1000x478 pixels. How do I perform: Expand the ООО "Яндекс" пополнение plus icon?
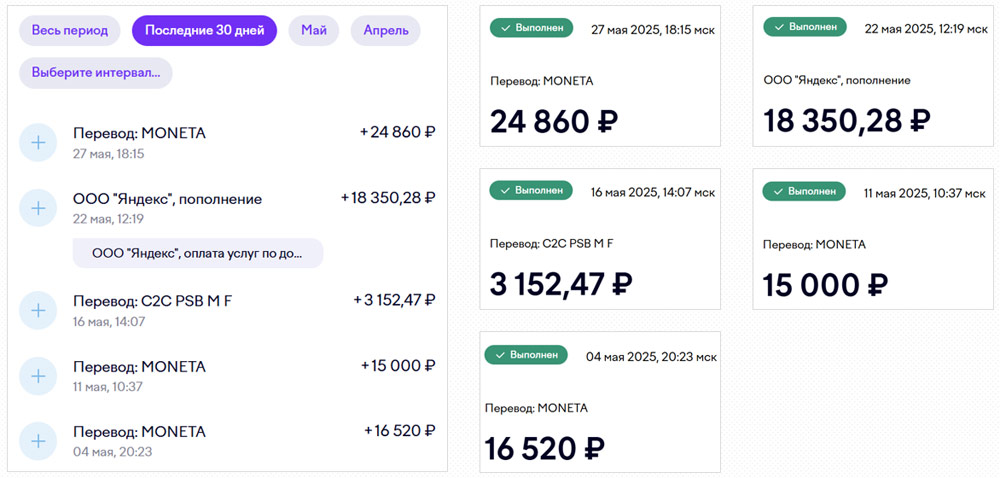(x=38, y=208)
